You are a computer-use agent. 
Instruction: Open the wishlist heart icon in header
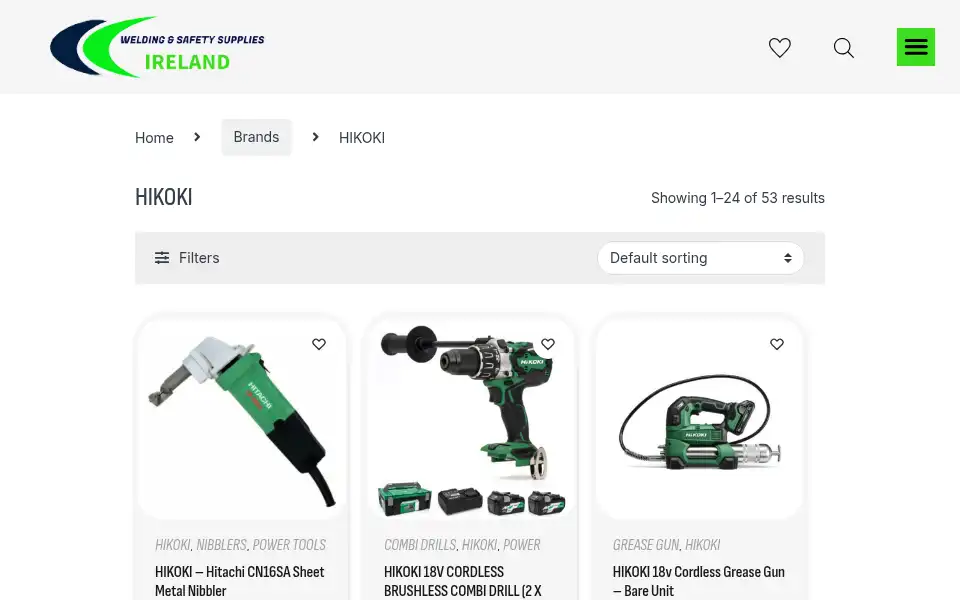[779, 48]
